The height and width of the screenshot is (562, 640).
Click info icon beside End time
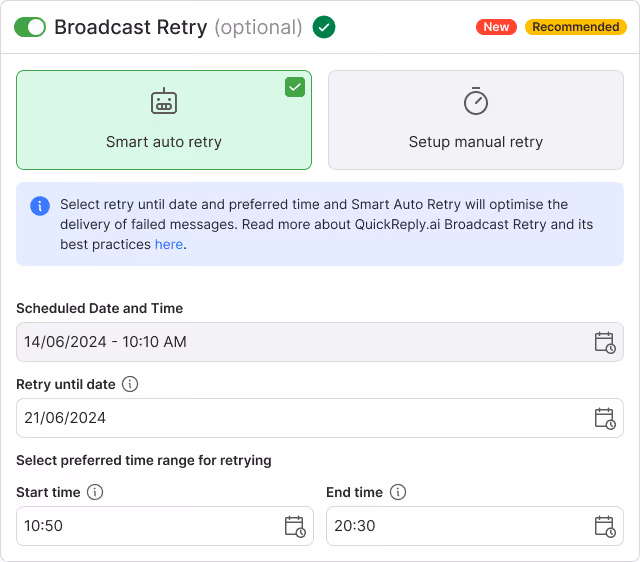pyautogui.click(x=398, y=492)
